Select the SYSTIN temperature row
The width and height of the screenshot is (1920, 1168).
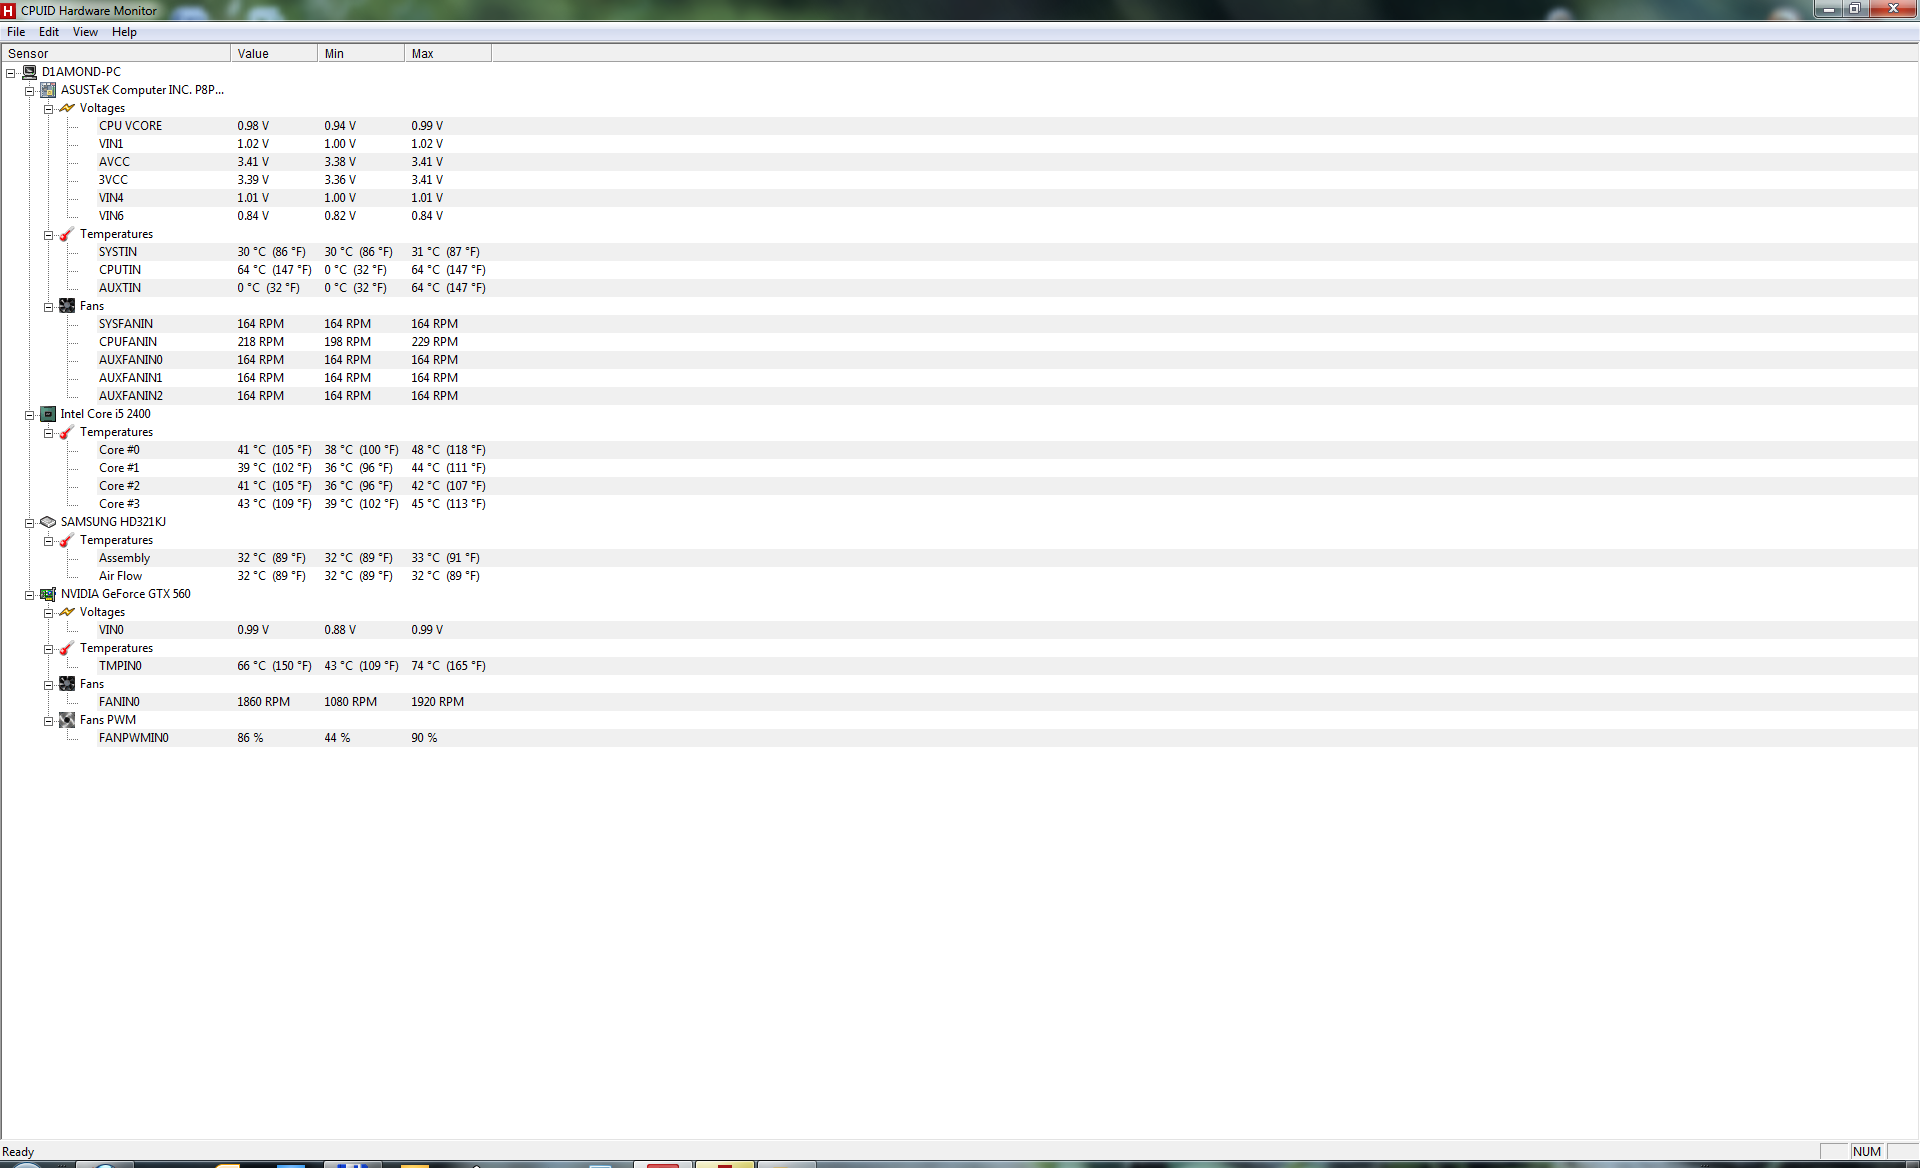(x=1008, y=252)
